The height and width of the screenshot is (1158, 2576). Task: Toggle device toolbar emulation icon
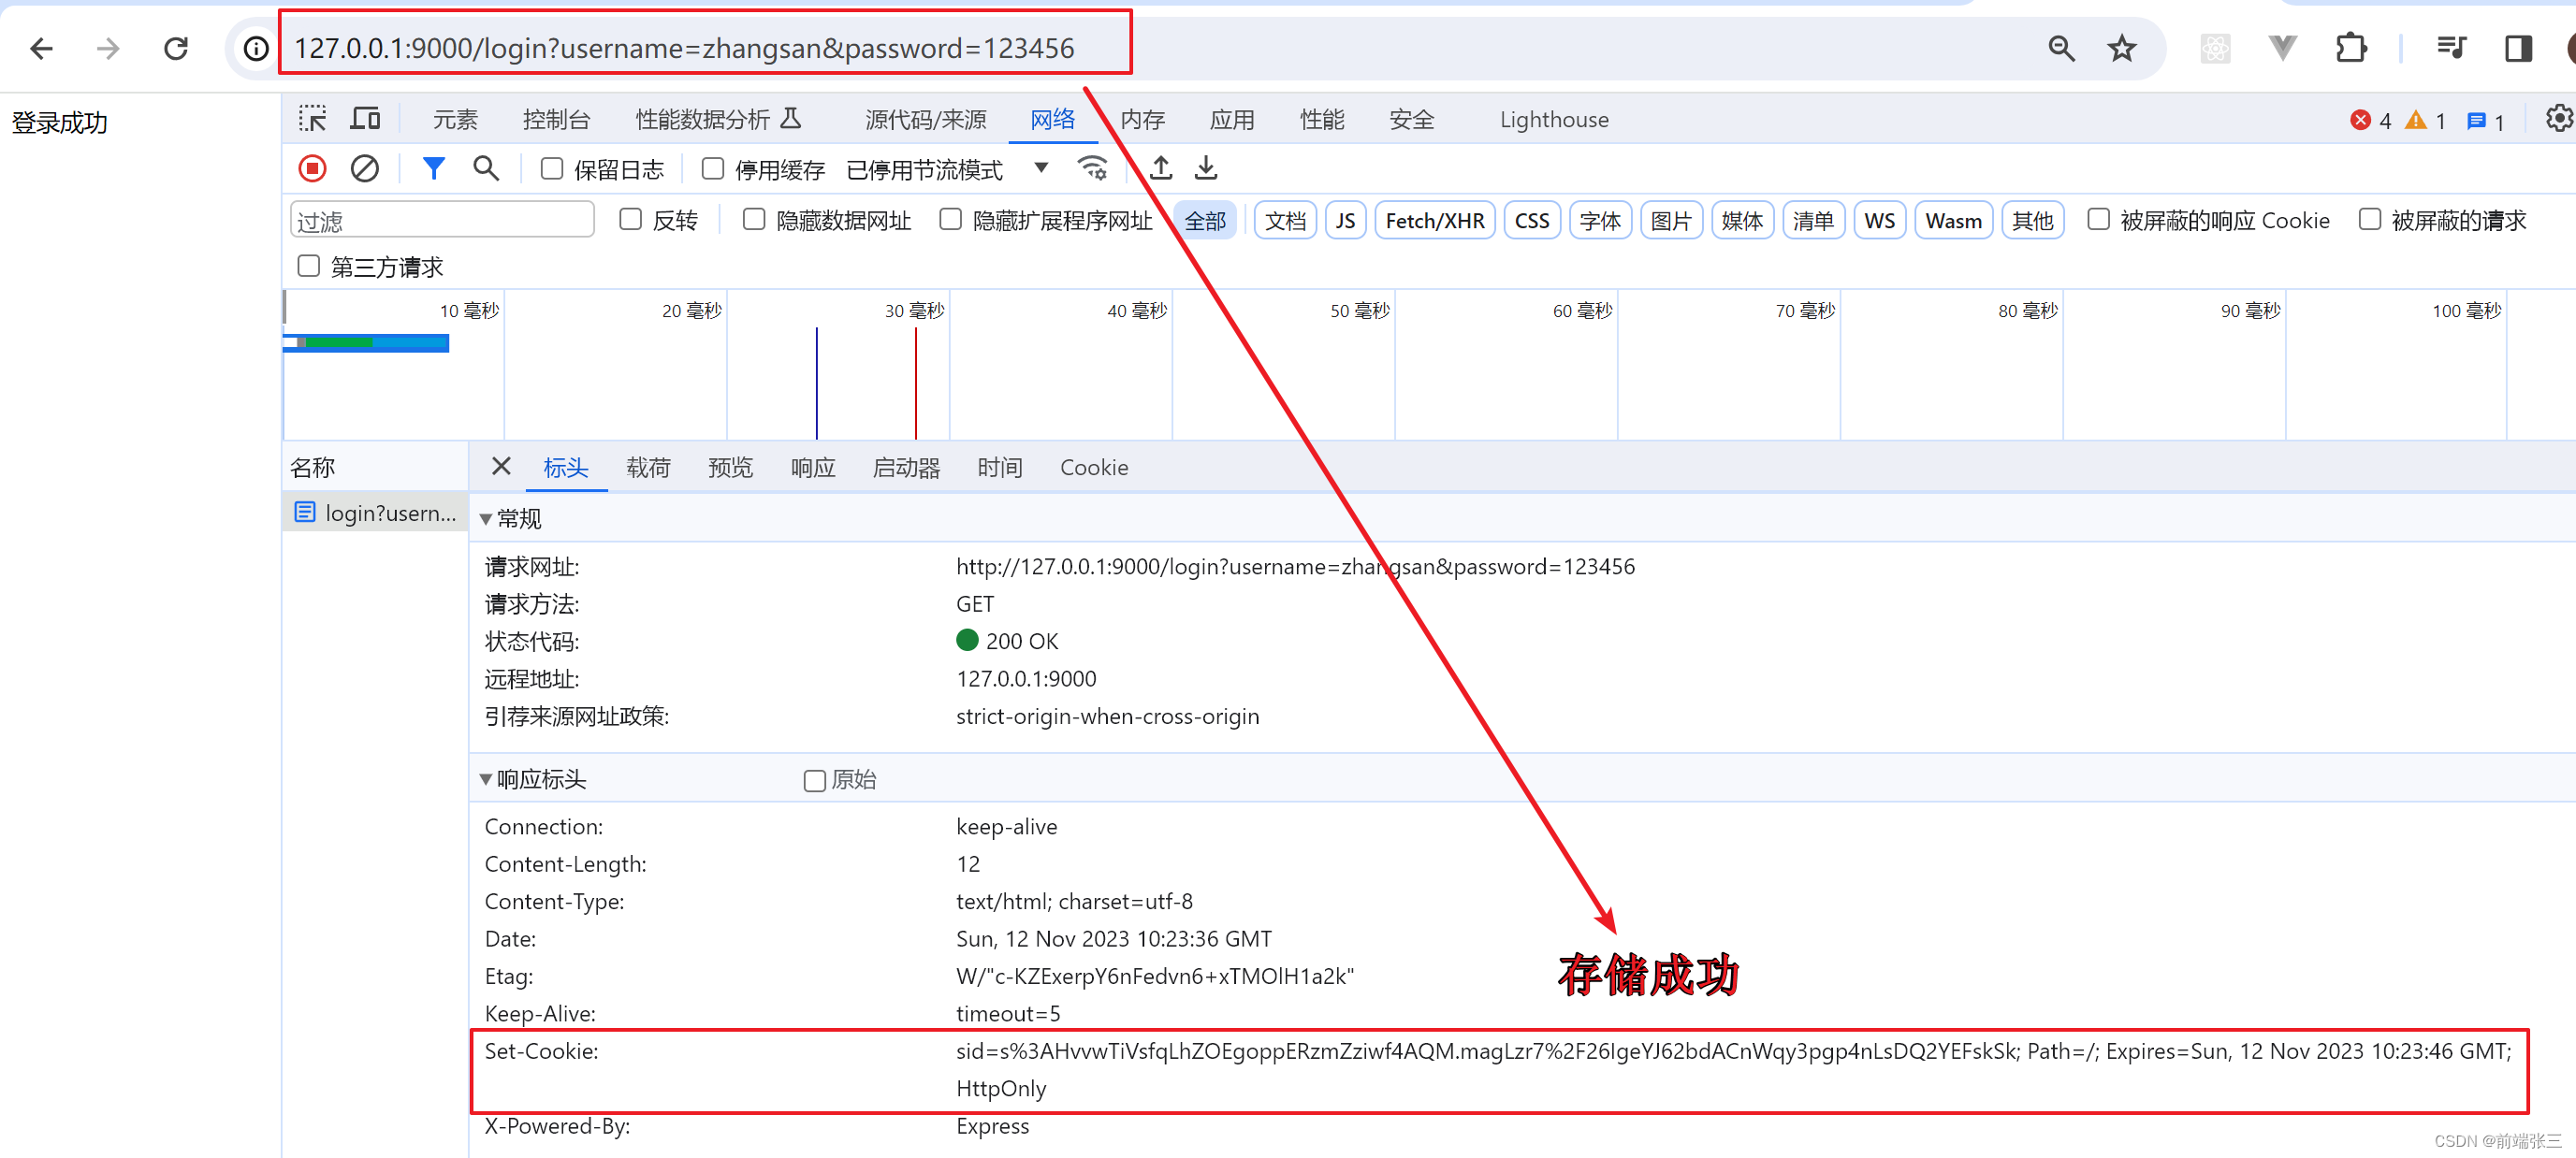click(365, 119)
